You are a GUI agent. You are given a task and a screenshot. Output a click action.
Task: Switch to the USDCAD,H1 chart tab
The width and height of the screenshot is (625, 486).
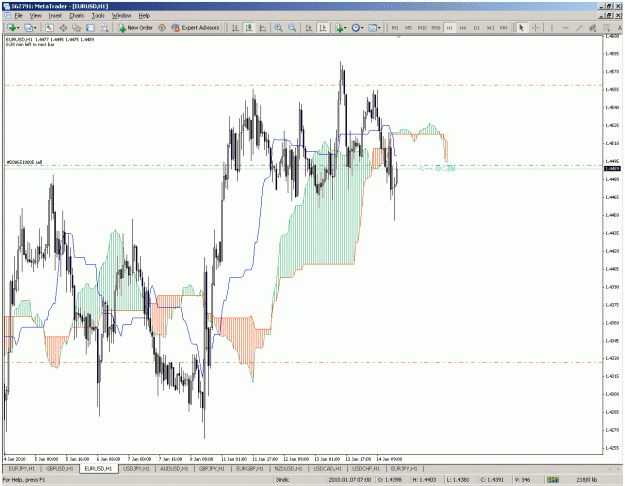tap(327, 469)
